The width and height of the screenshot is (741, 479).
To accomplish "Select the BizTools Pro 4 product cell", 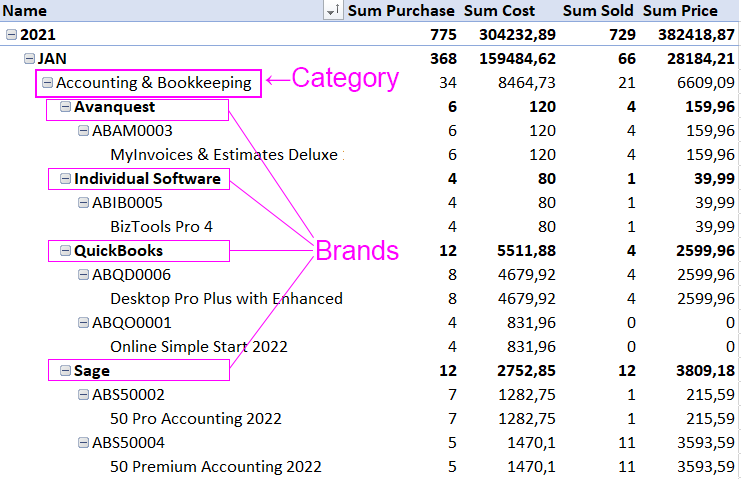I will point(161,227).
